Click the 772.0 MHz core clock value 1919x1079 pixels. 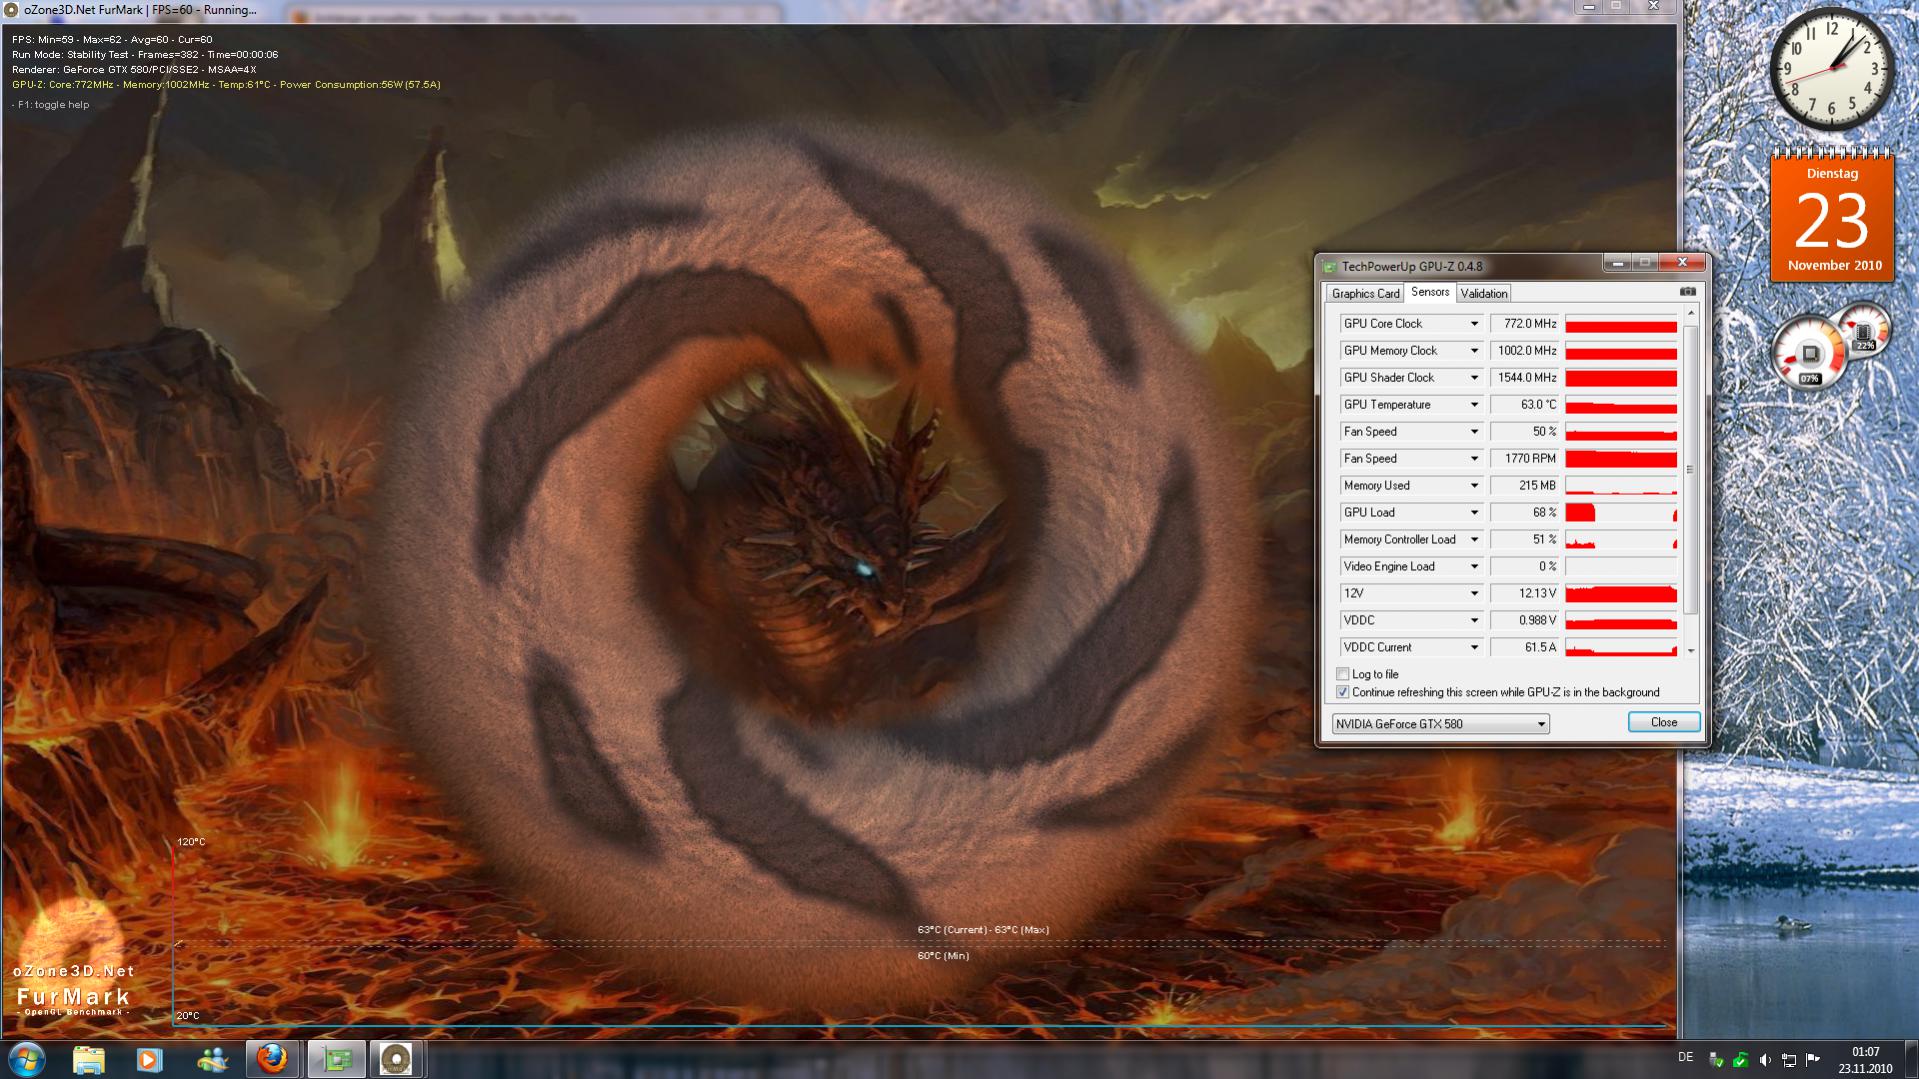pyautogui.click(x=1524, y=324)
